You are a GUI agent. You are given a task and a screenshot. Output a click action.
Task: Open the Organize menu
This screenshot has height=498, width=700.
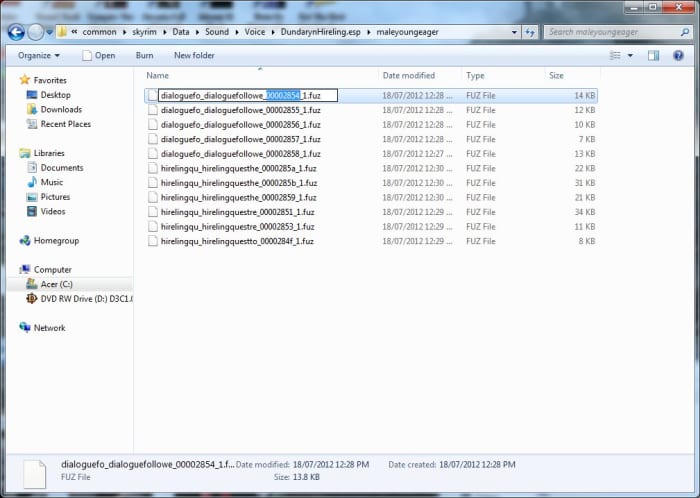tap(39, 56)
